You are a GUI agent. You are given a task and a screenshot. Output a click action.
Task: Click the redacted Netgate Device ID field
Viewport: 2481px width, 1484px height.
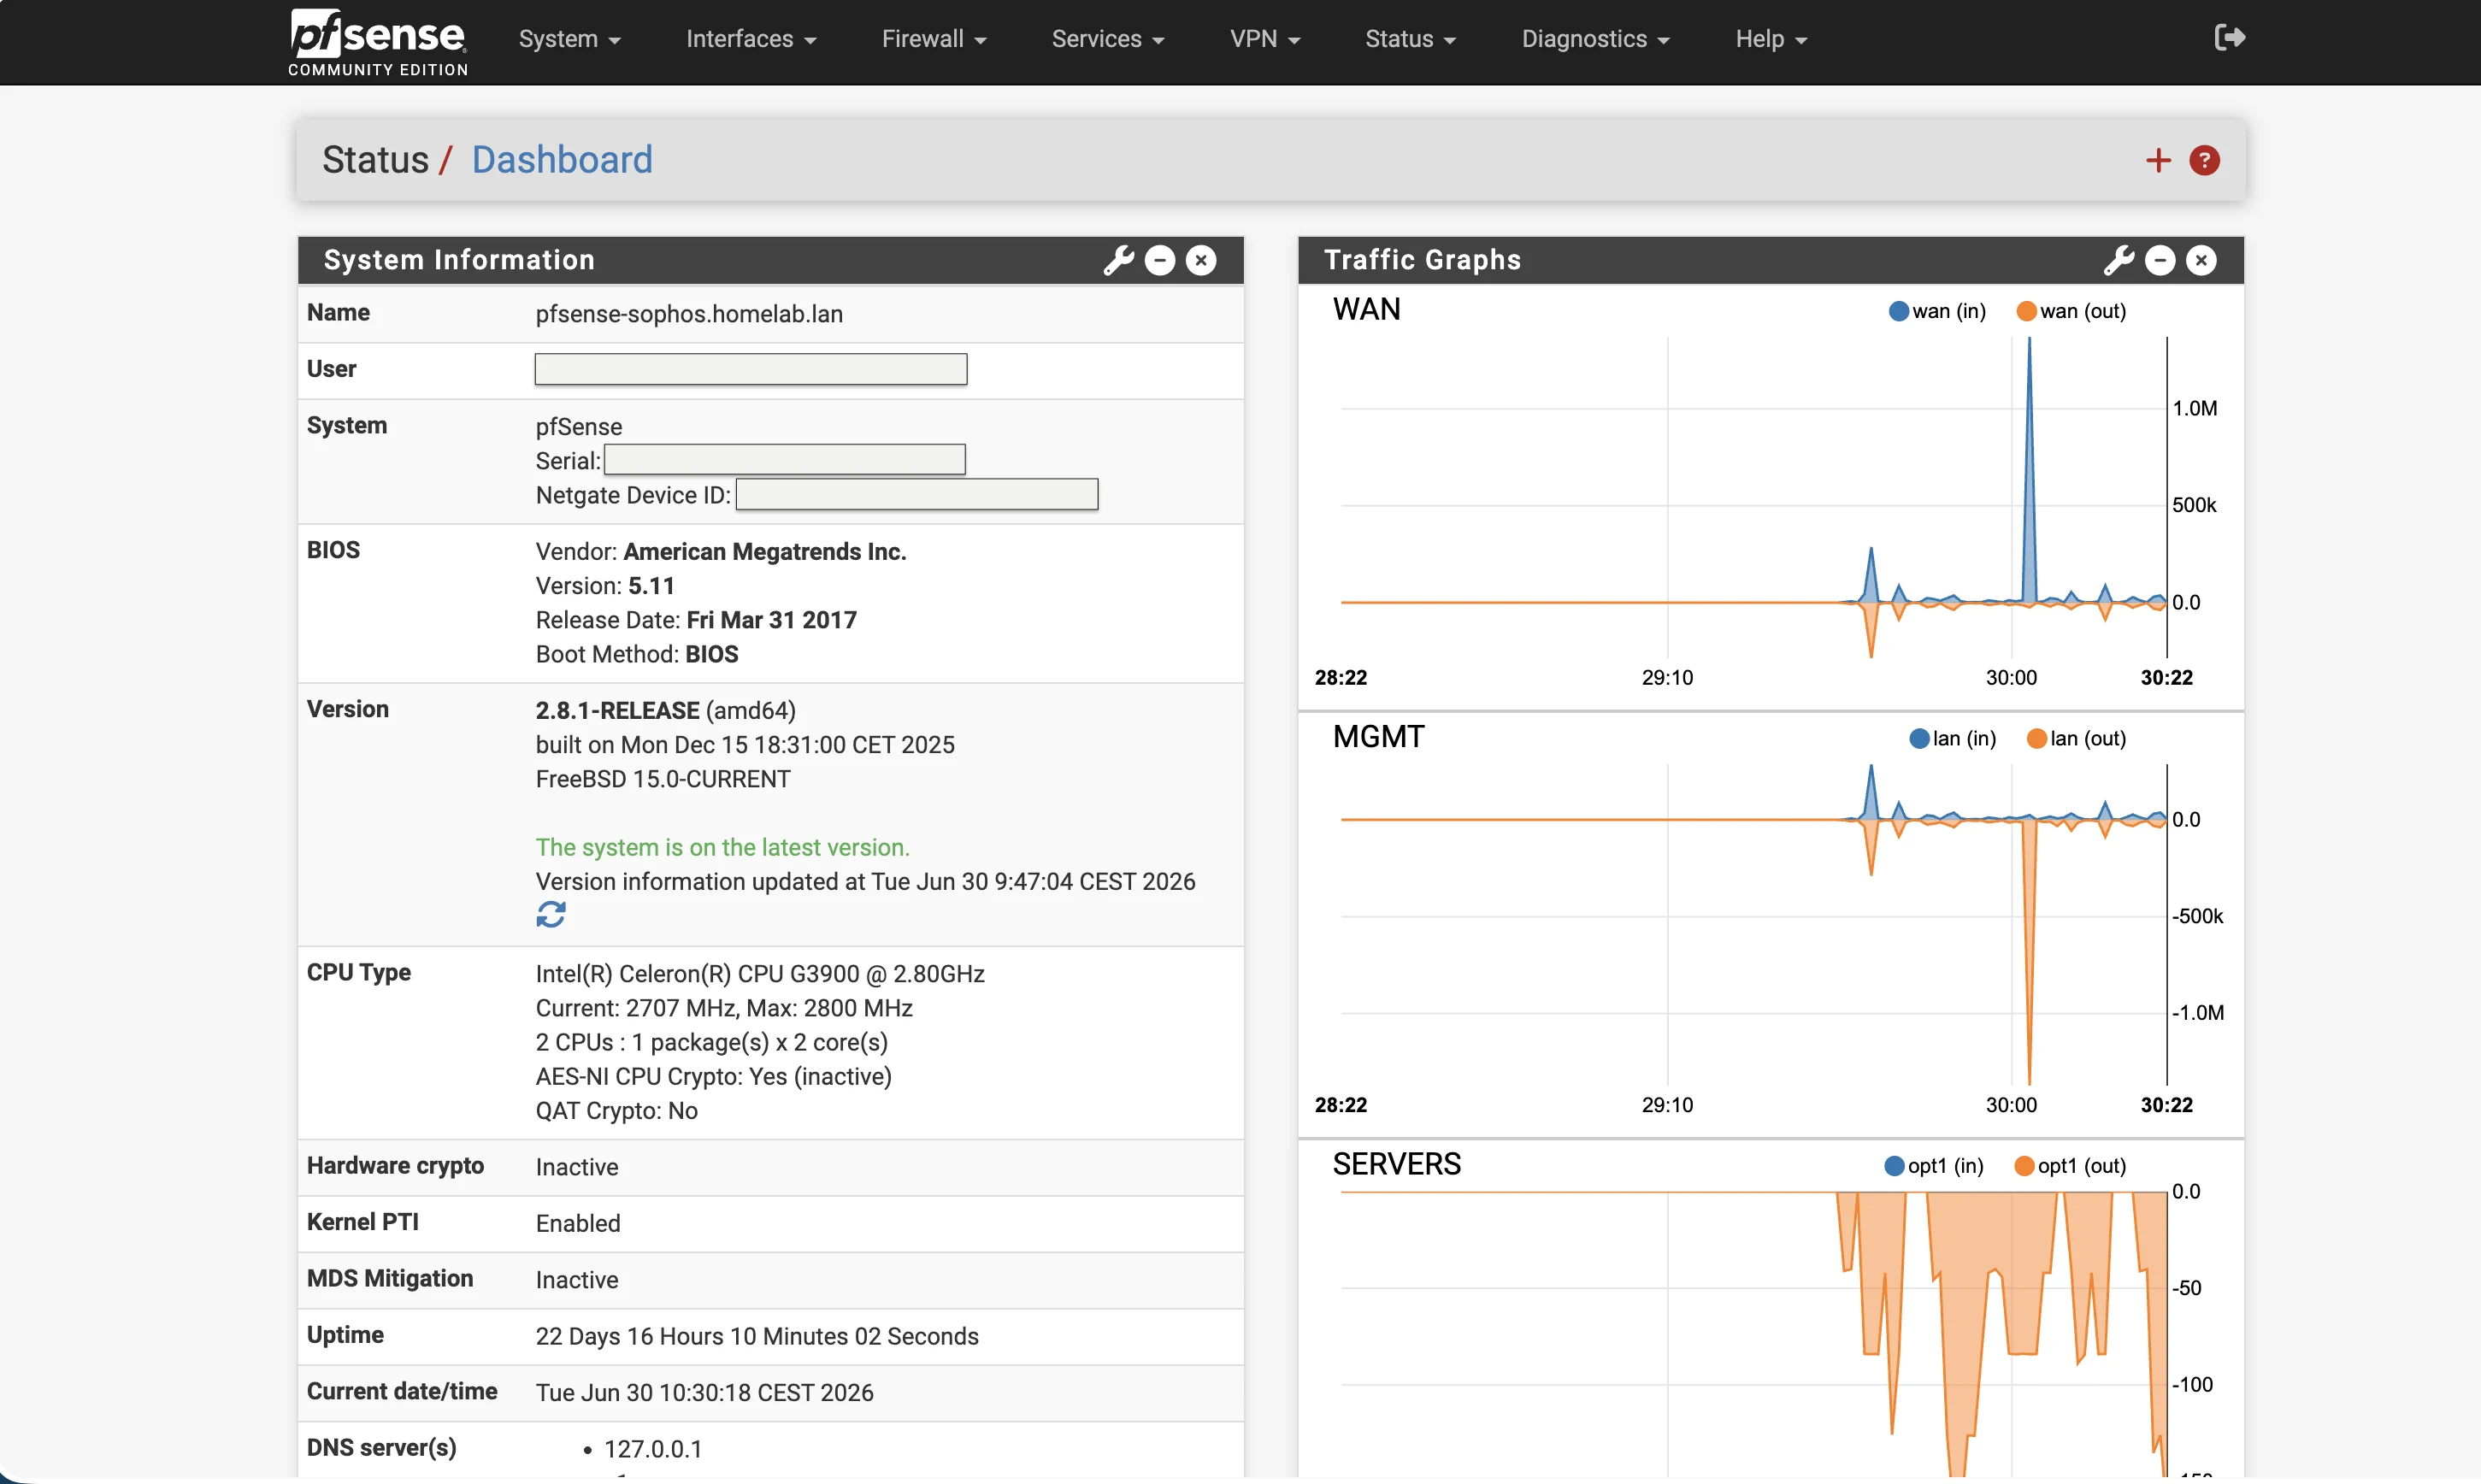click(x=917, y=494)
